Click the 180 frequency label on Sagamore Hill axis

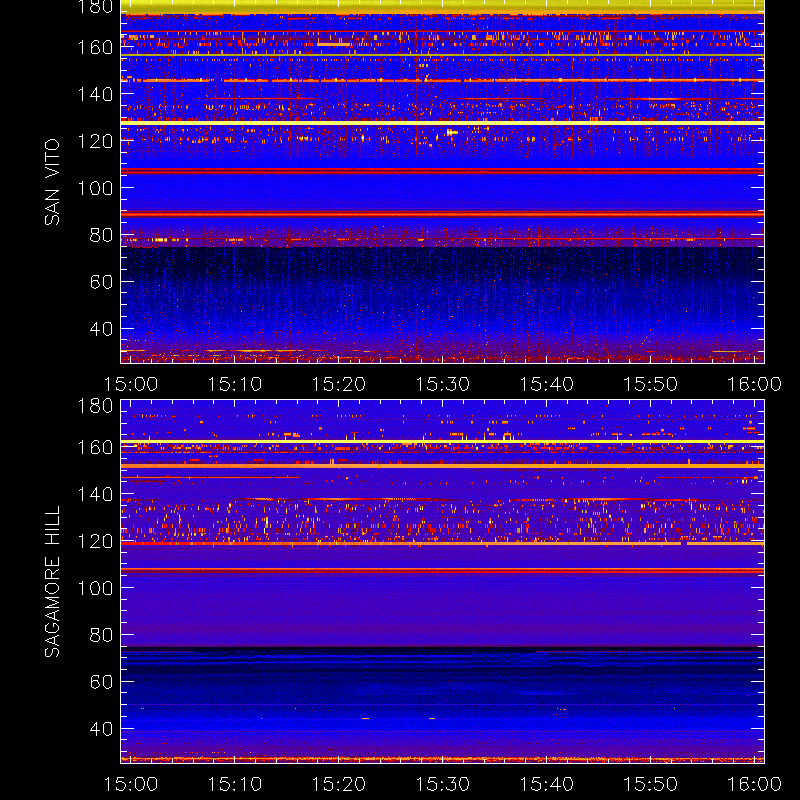(x=95, y=406)
